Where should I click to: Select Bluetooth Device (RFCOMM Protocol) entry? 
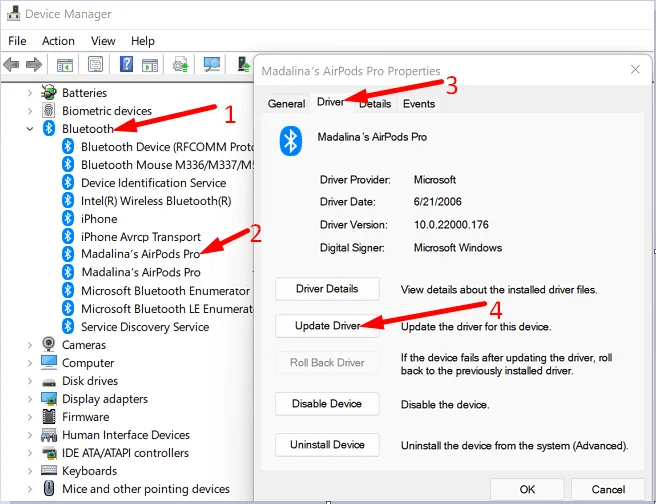167,147
